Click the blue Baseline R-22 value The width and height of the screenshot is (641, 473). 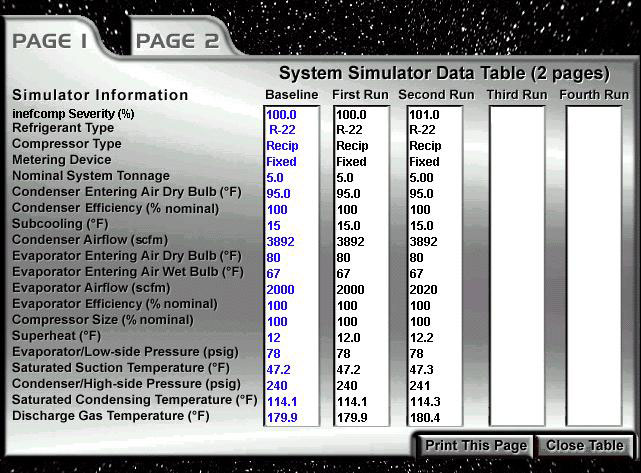[282, 130]
